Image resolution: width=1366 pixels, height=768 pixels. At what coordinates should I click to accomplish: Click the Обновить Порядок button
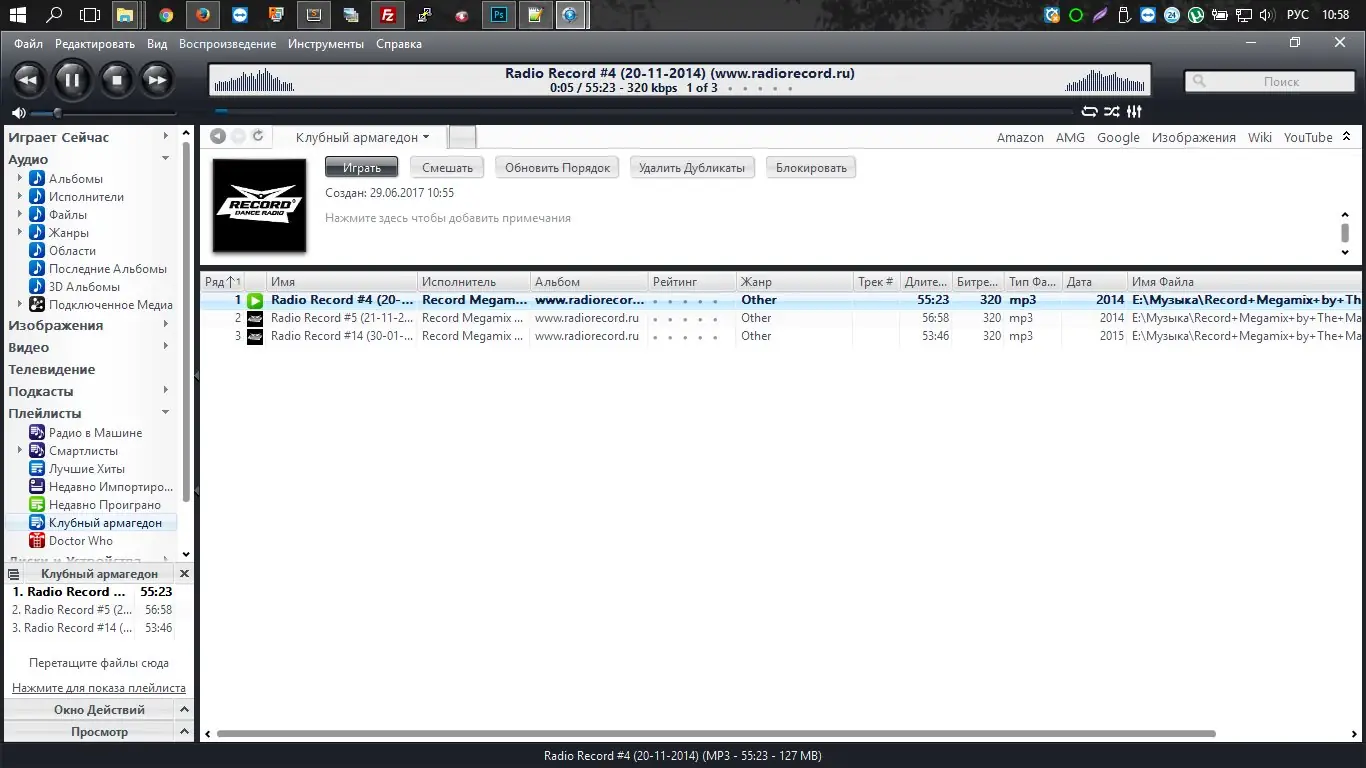tap(557, 168)
